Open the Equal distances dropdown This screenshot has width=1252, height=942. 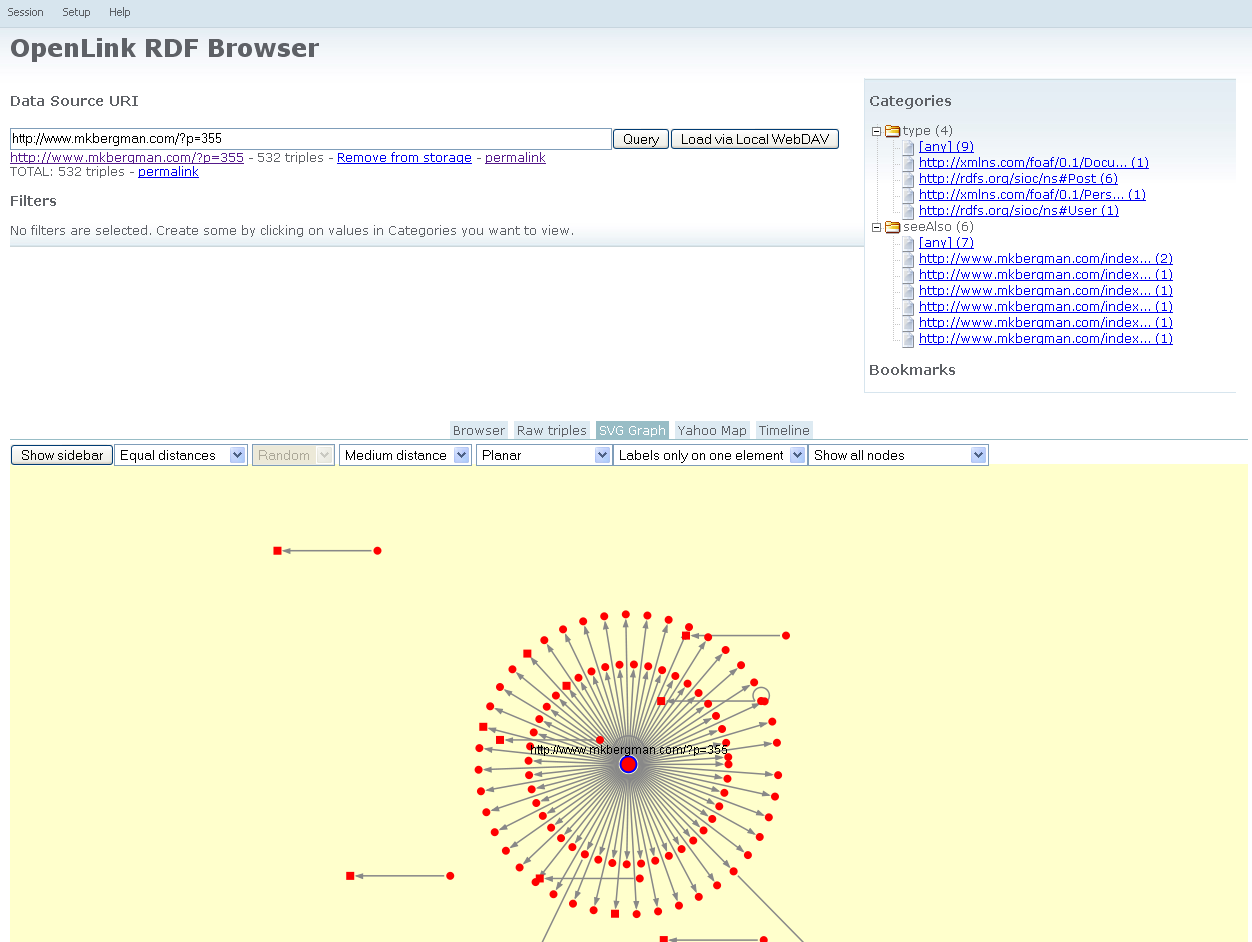[x=180, y=455]
